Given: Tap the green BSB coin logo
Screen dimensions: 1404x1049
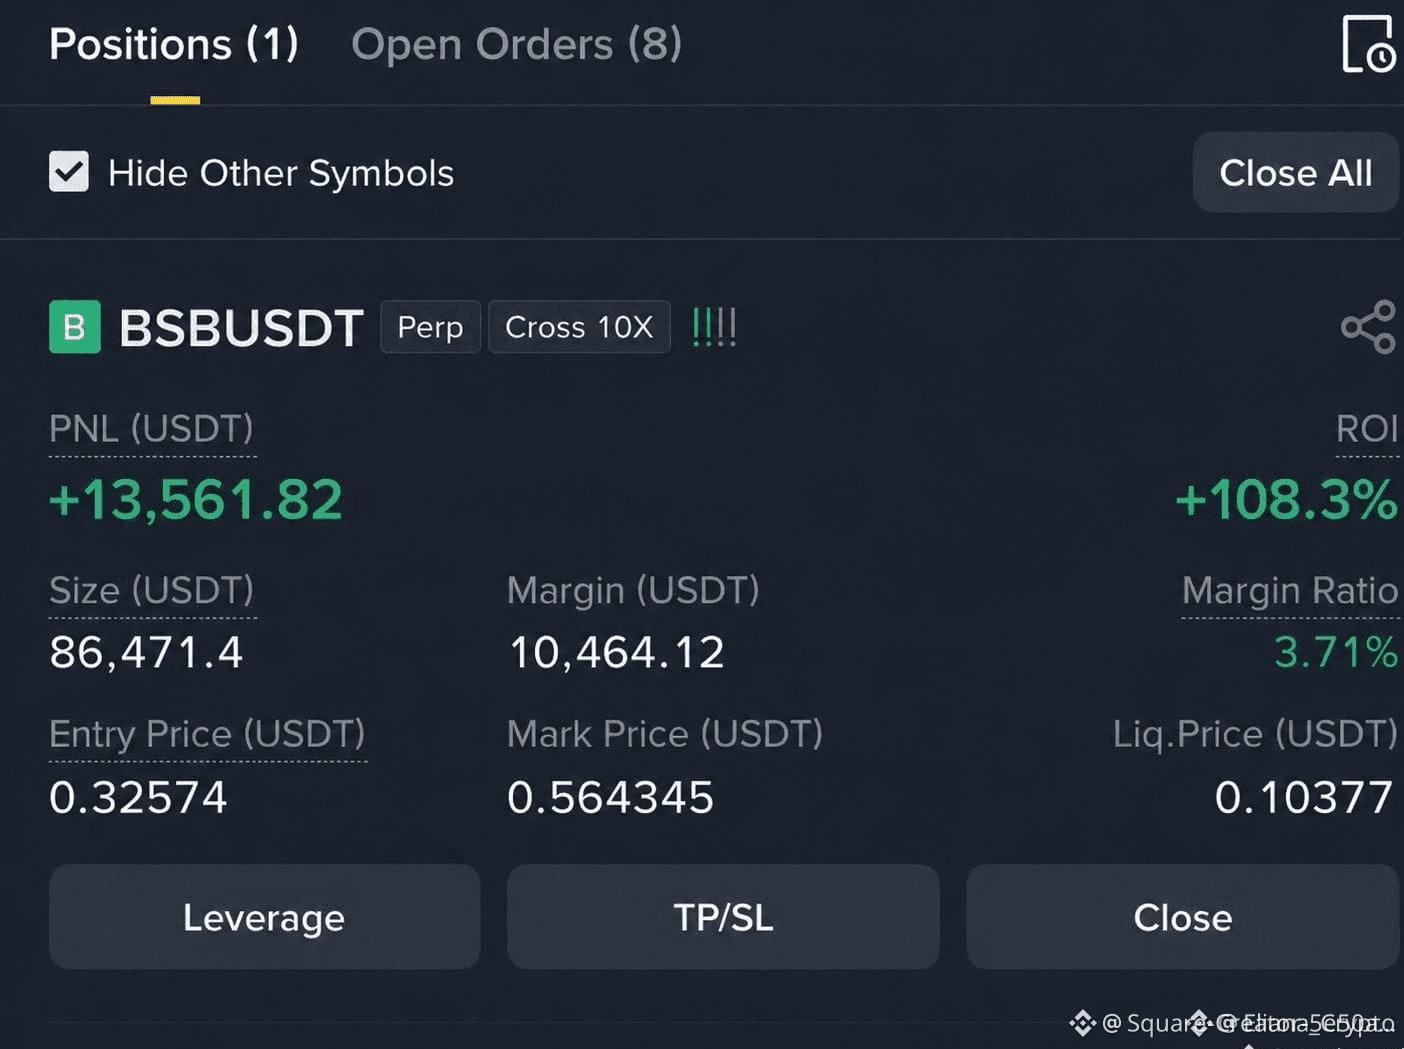Looking at the screenshot, I should tap(75, 327).
